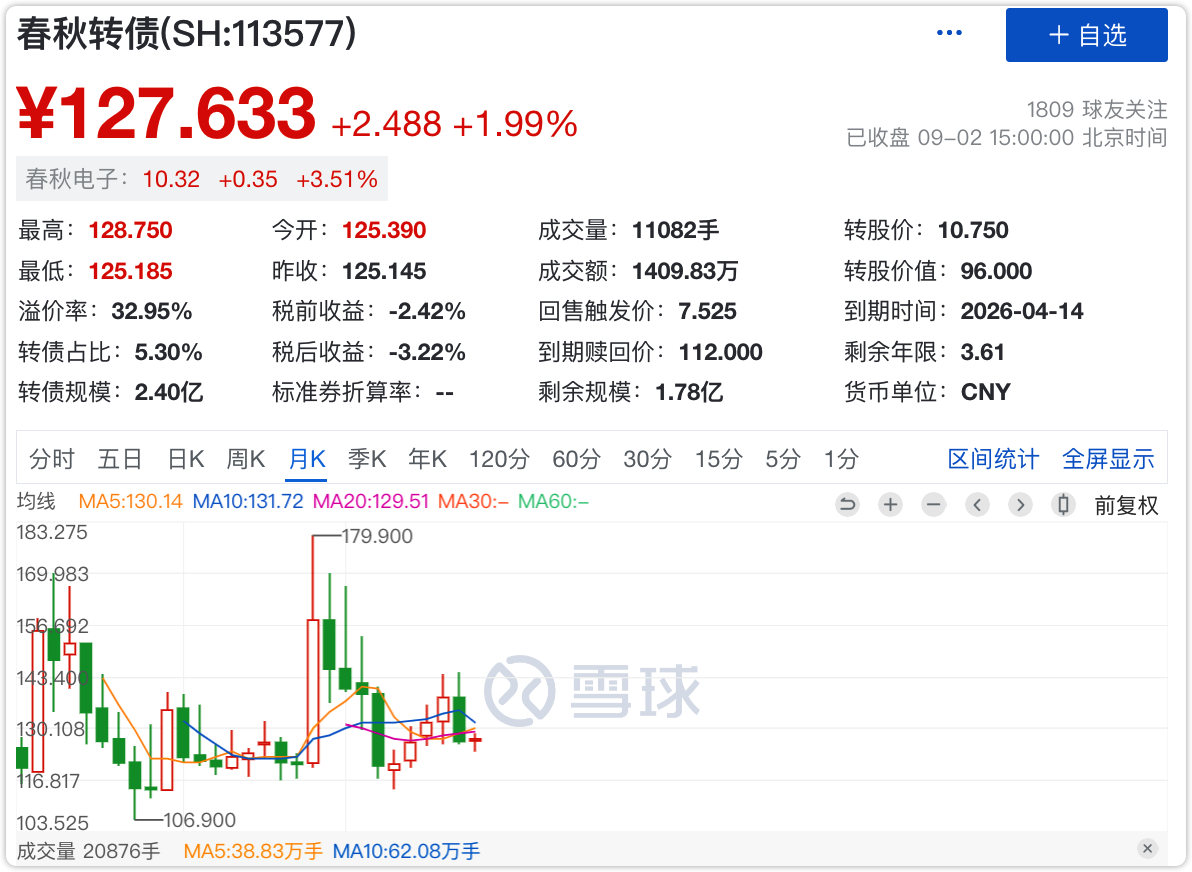The image size is (1192, 872).
Task: Close the volume panel with x icon
Action: pos(1147,848)
